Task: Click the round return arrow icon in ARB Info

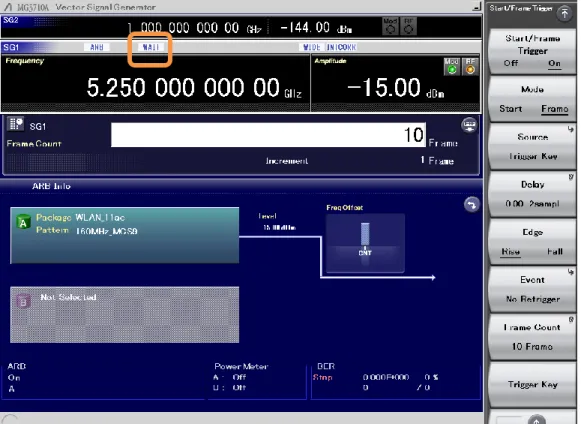Action: point(471,205)
